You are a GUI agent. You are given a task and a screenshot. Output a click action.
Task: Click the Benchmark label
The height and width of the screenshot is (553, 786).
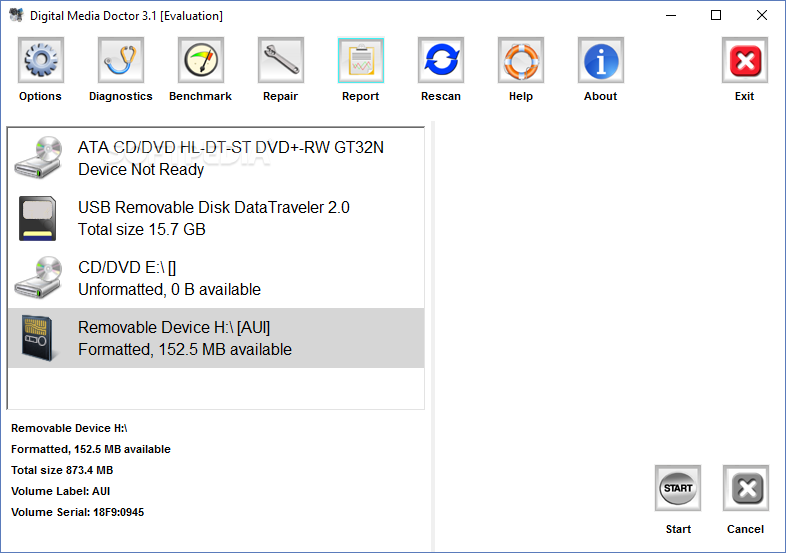[x=201, y=96]
